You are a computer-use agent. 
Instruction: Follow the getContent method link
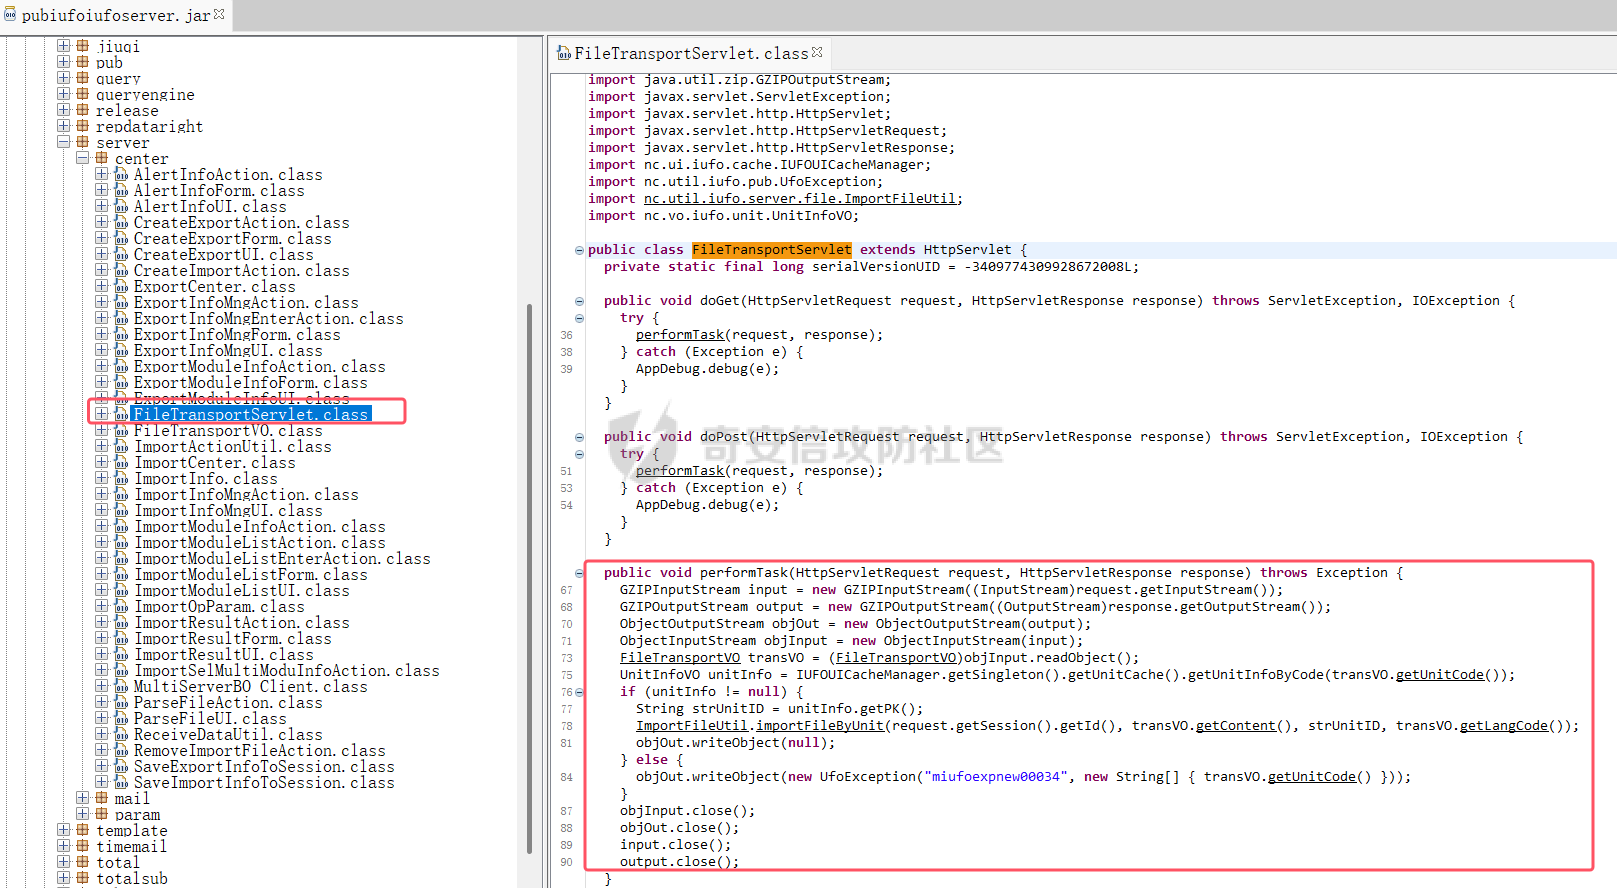[x=1235, y=726]
